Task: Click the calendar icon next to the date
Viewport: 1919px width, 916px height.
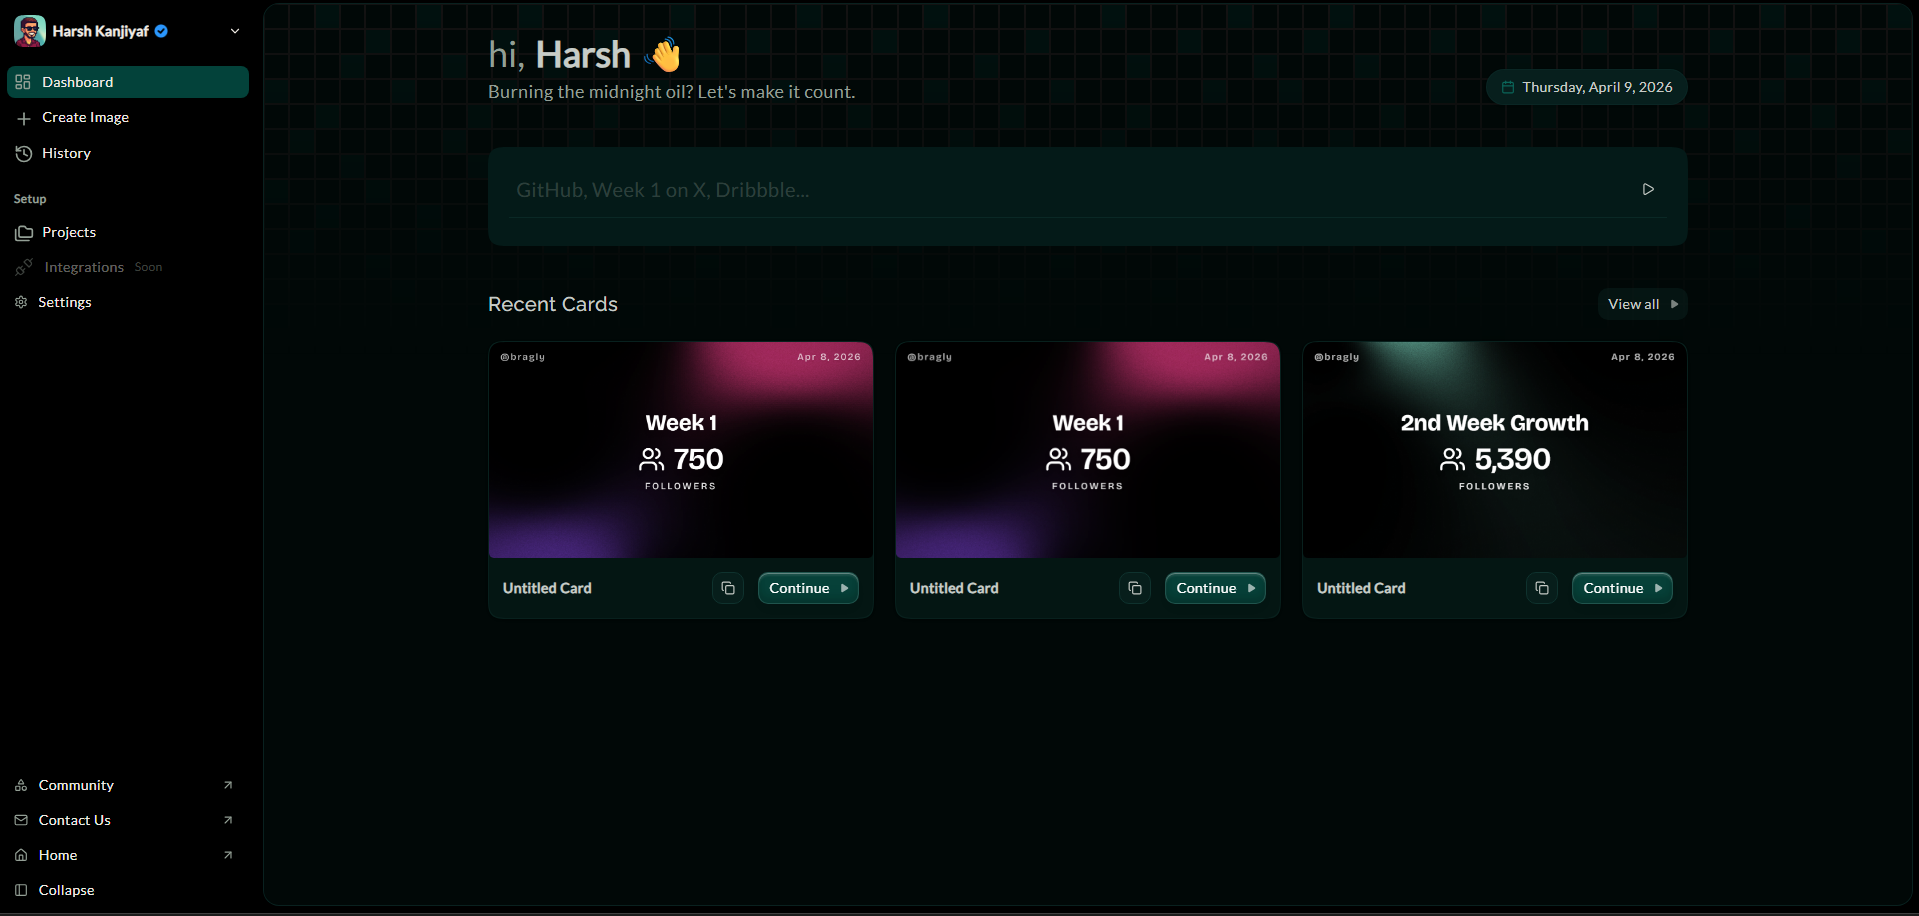Action: [1509, 87]
